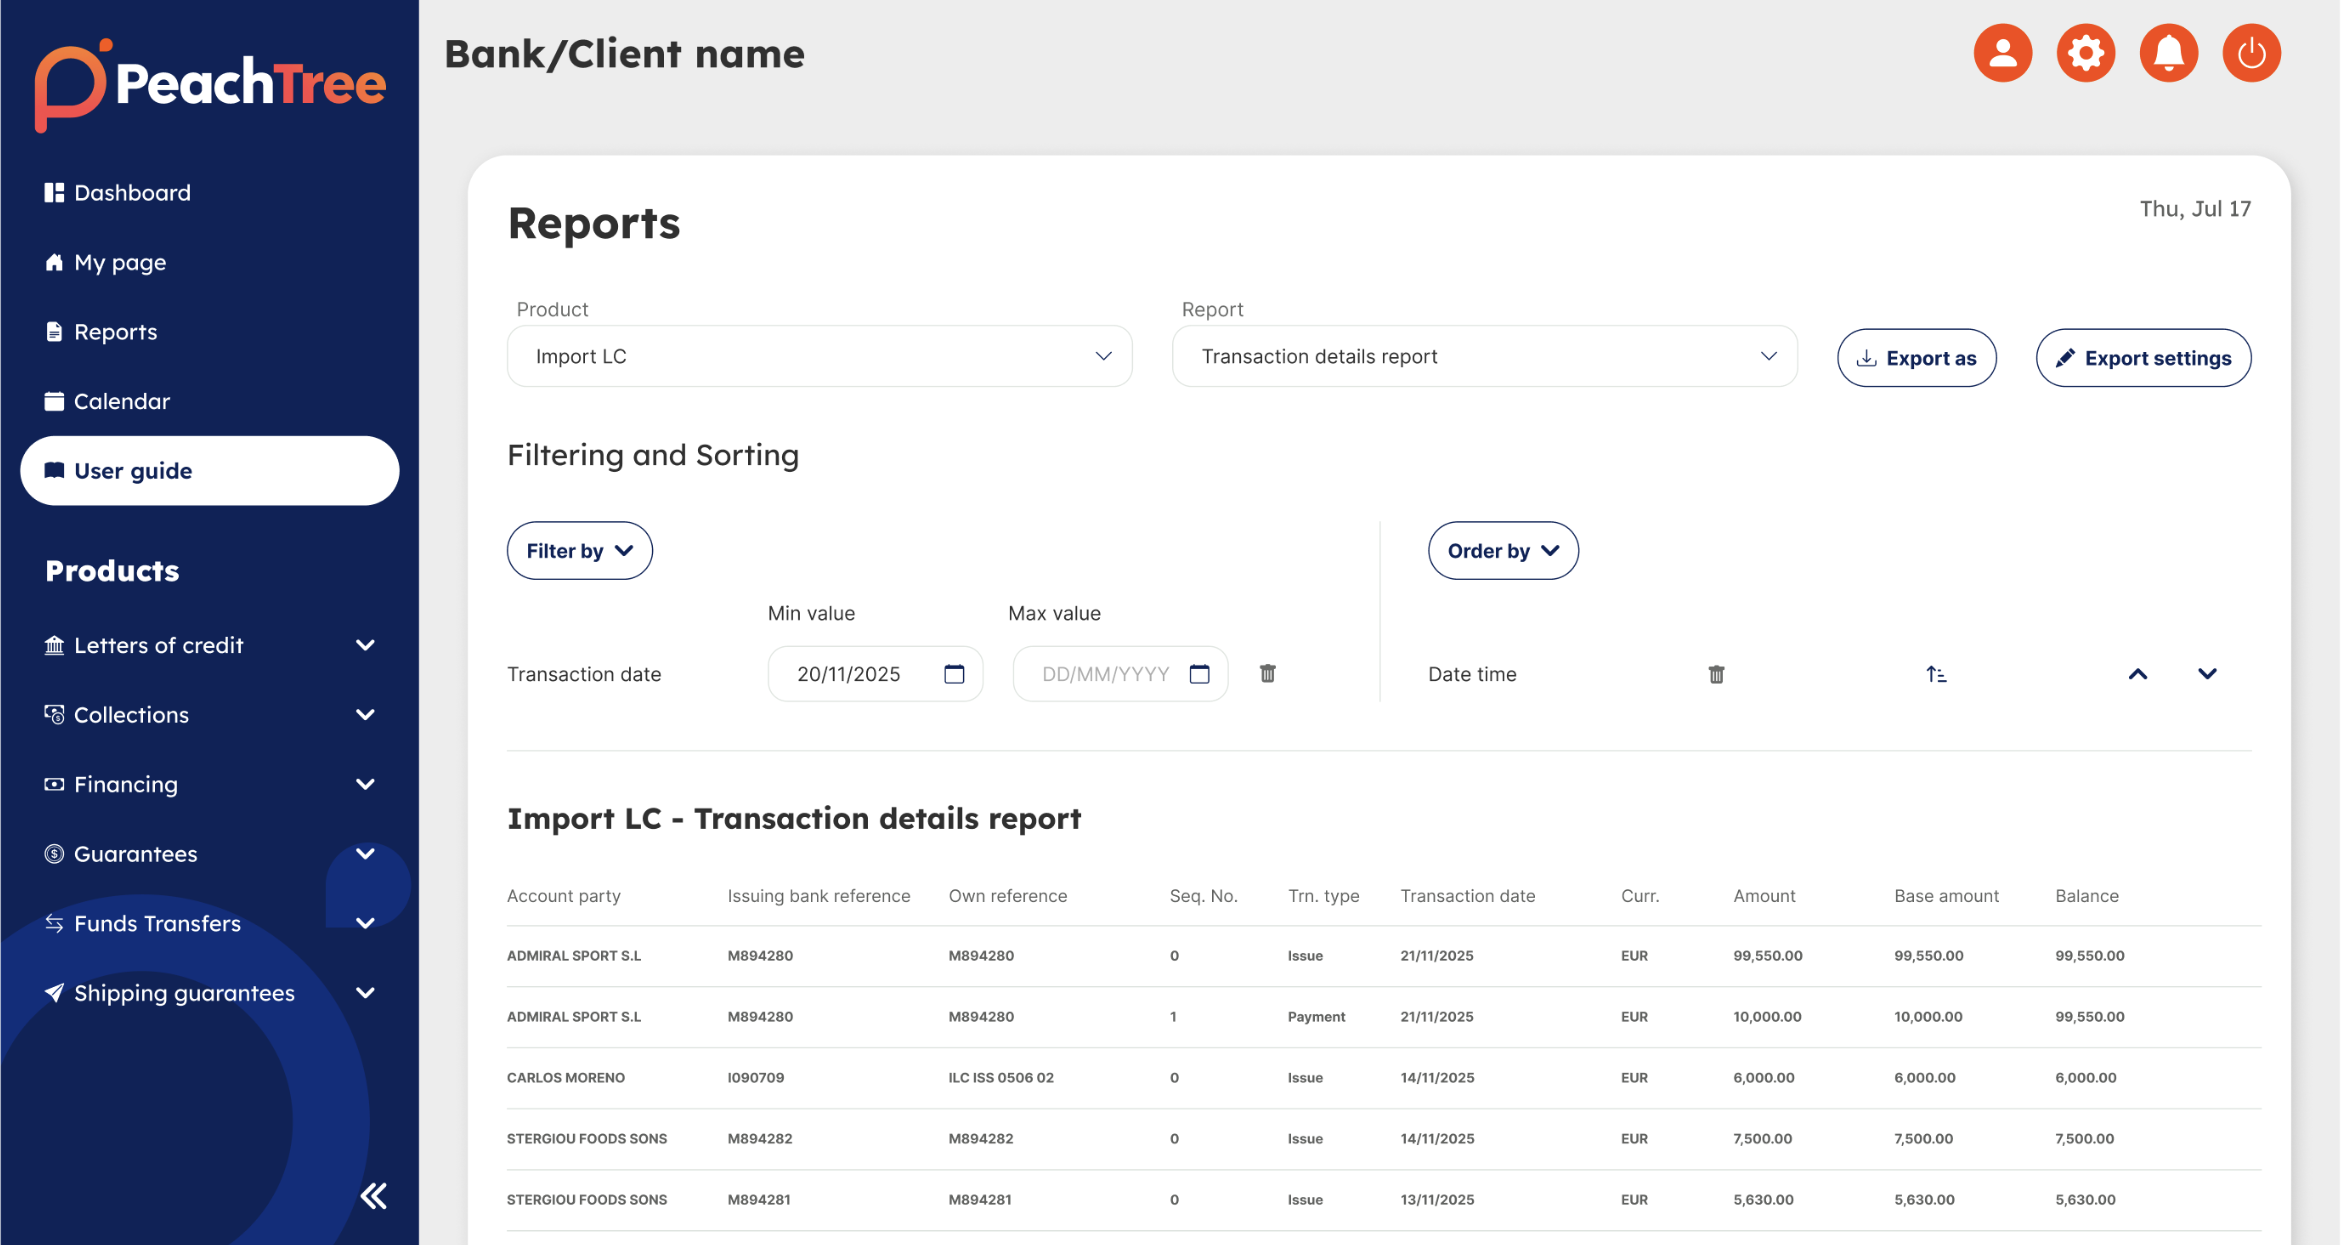The width and height of the screenshot is (2342, 1245).
Task: Click the Financing money icon
Action: 54,784
